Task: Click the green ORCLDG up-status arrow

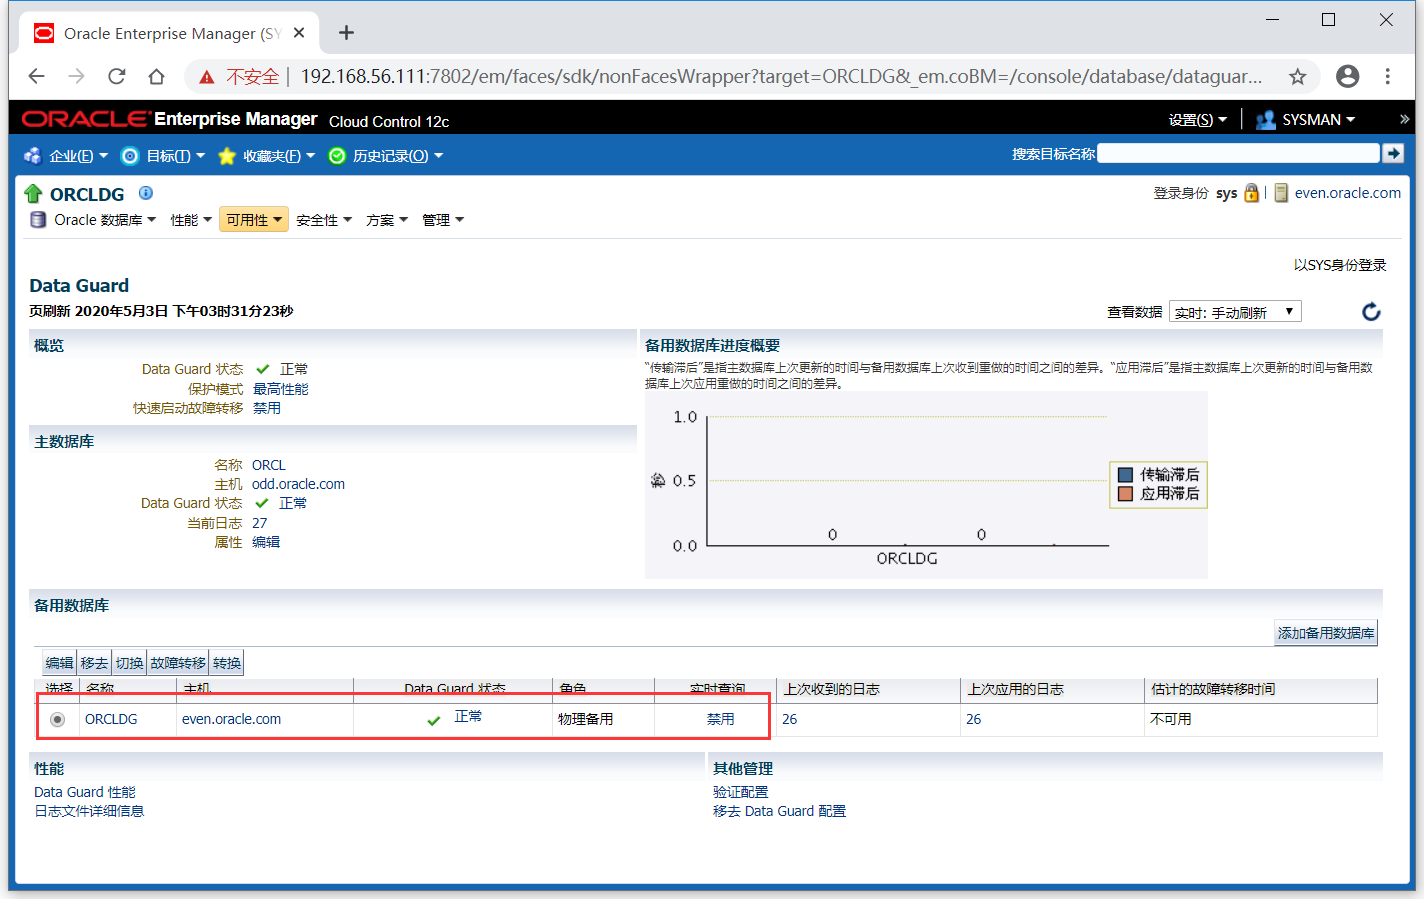Action: tap(34, 194)
